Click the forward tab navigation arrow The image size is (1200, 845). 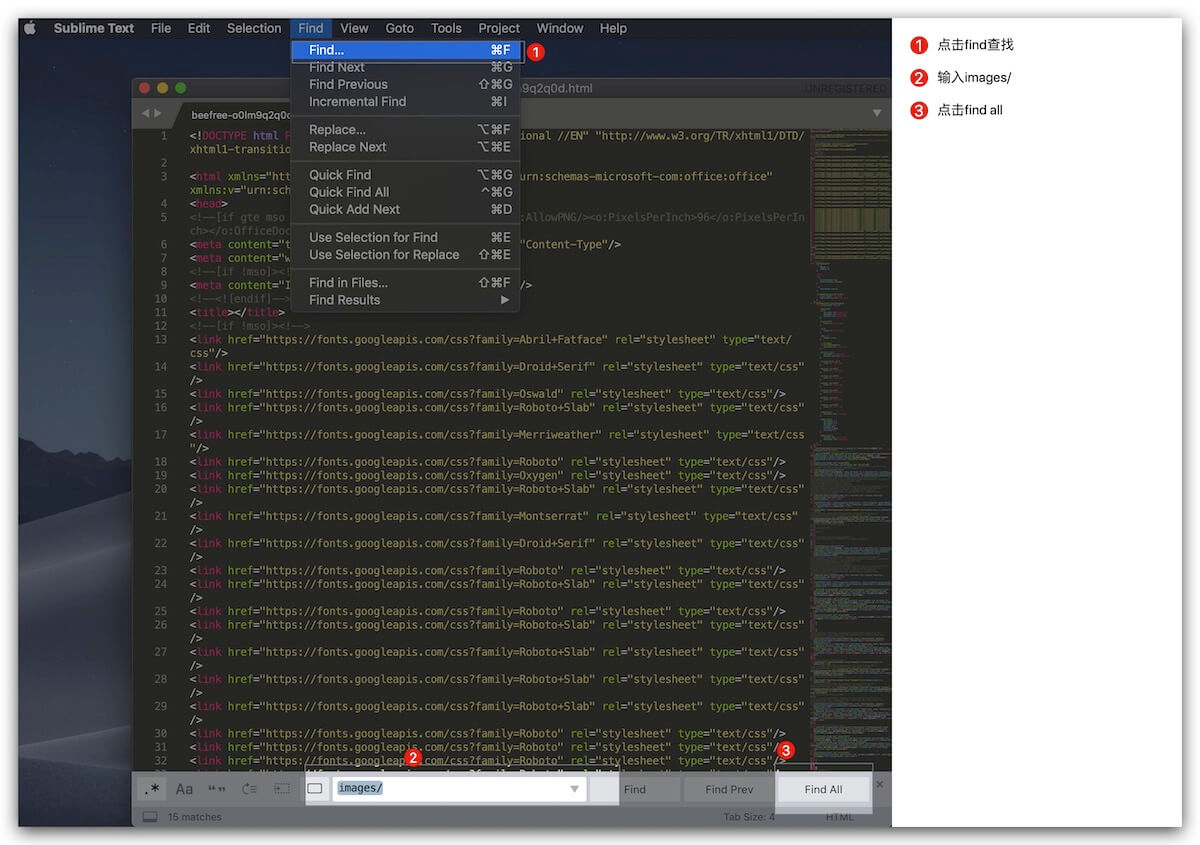pyautogui.click(x=158, y=114)
